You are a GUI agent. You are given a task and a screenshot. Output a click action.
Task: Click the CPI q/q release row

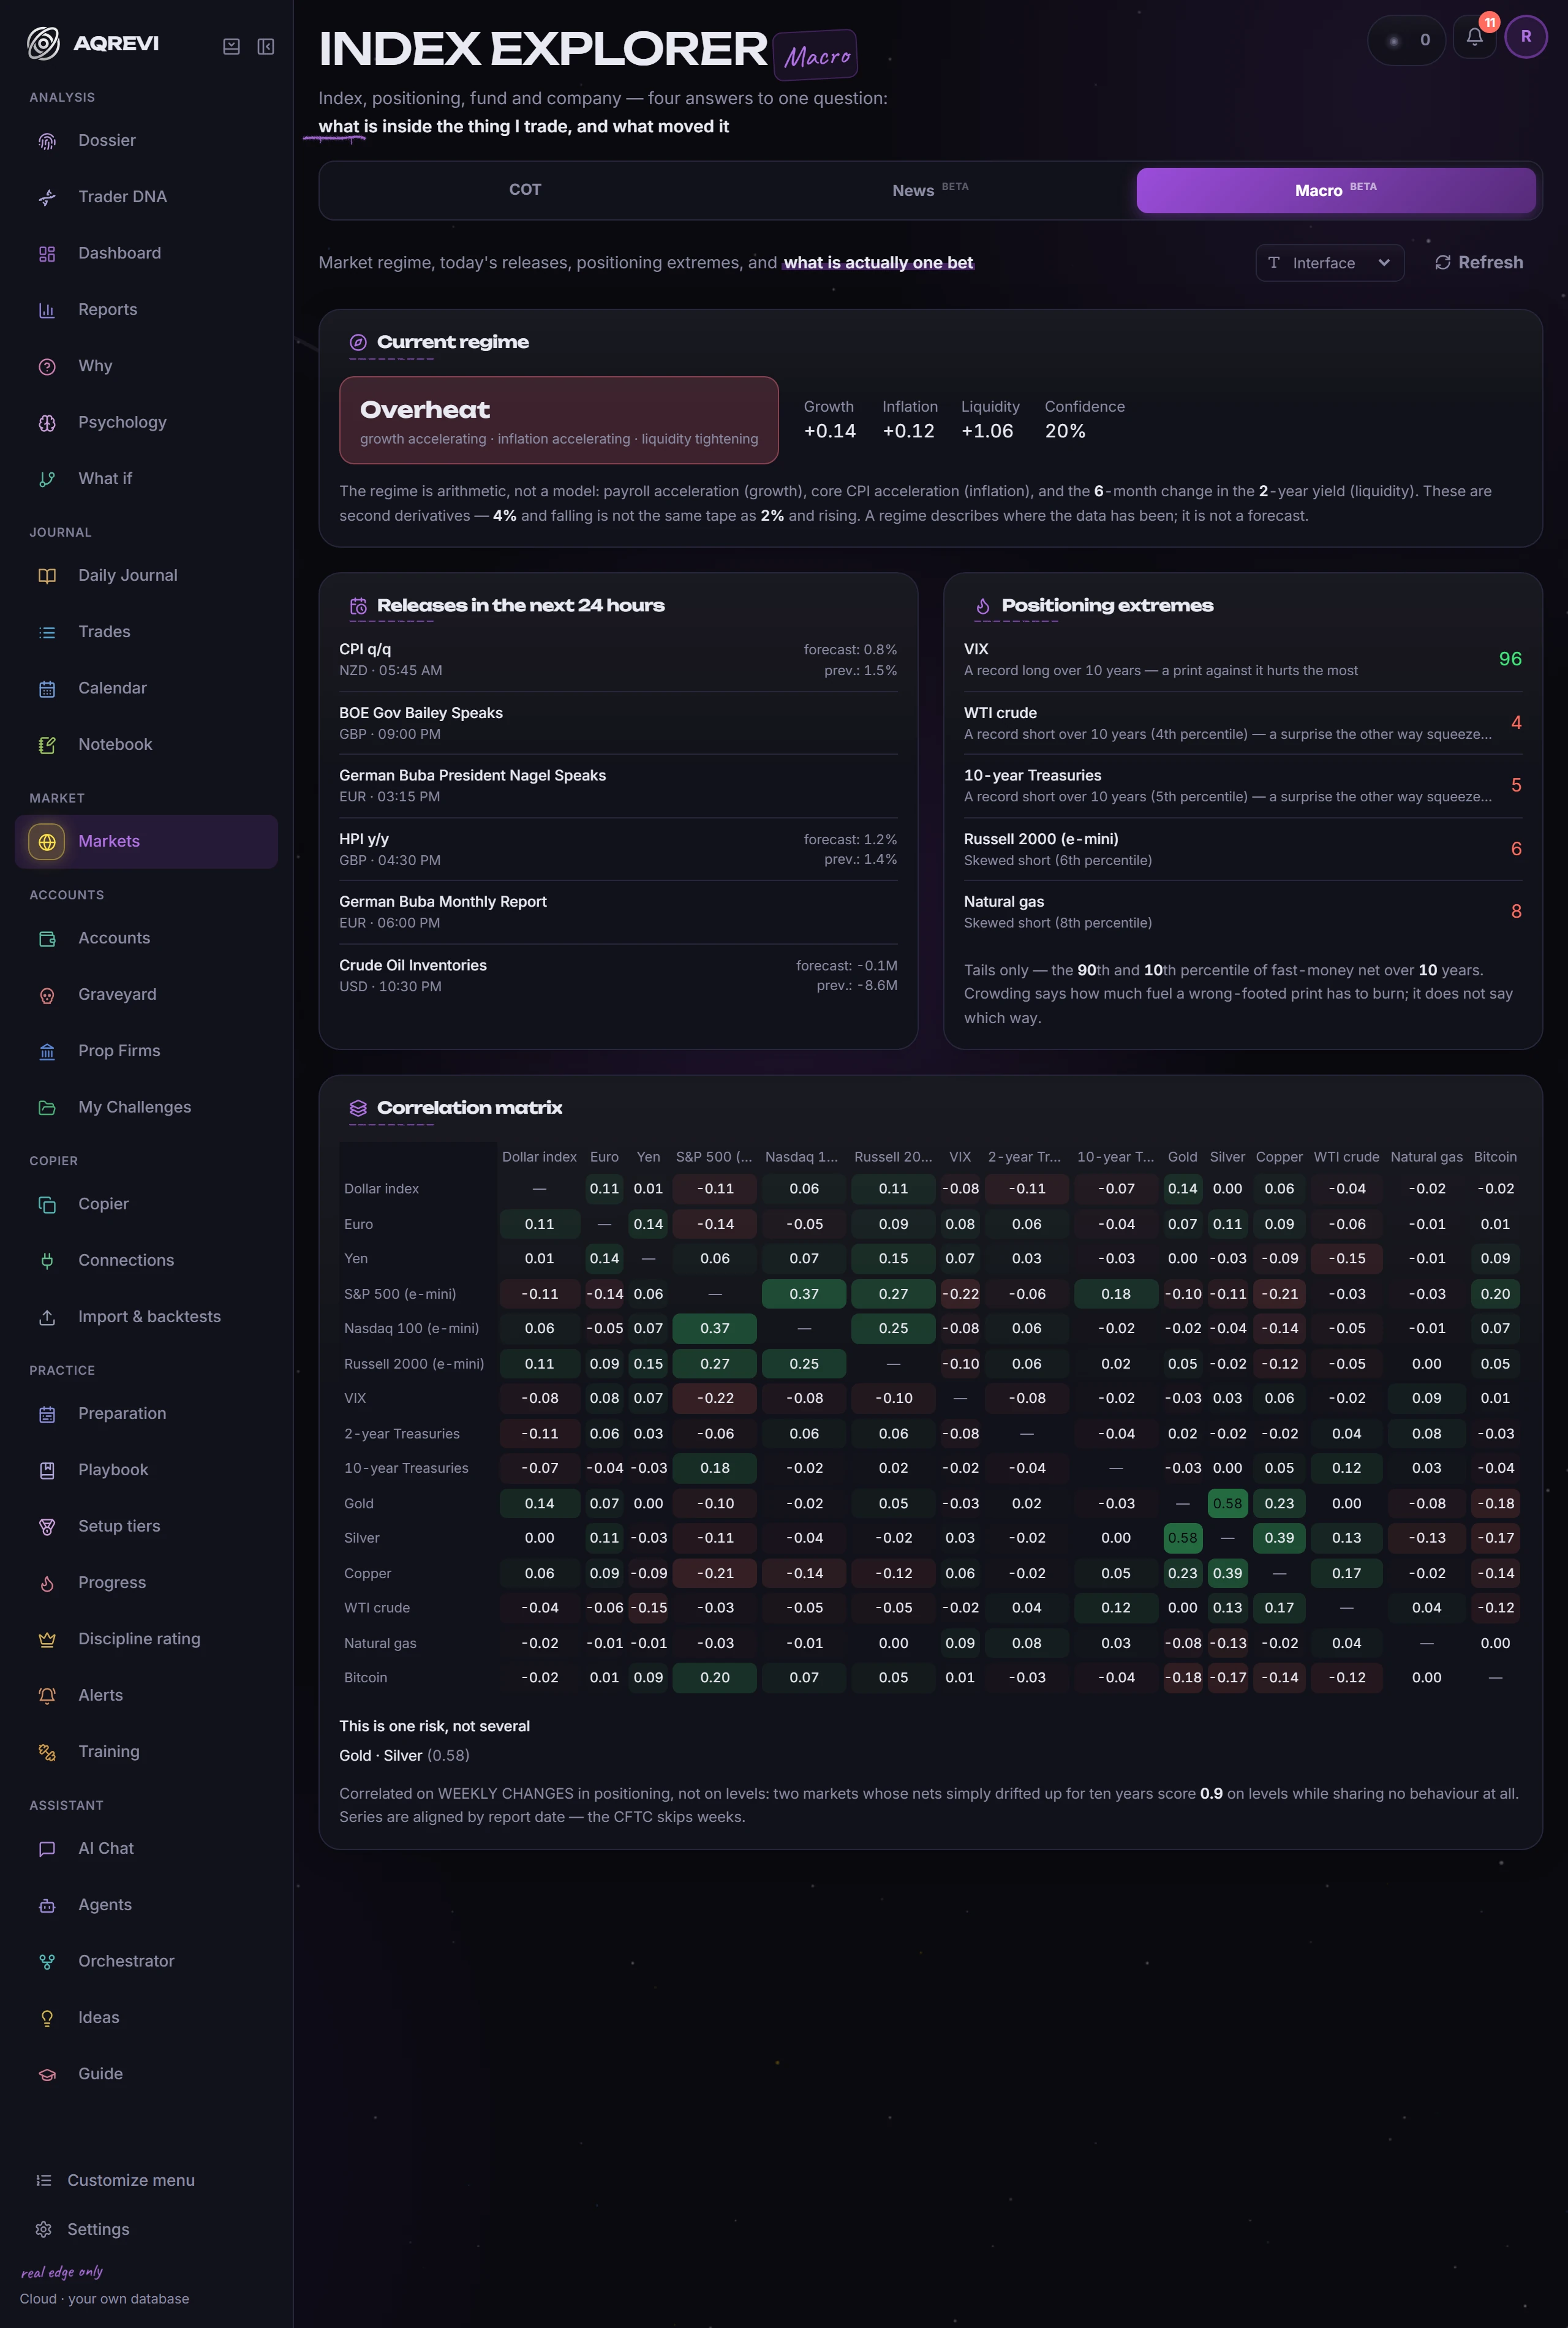(x=618, y=660)
